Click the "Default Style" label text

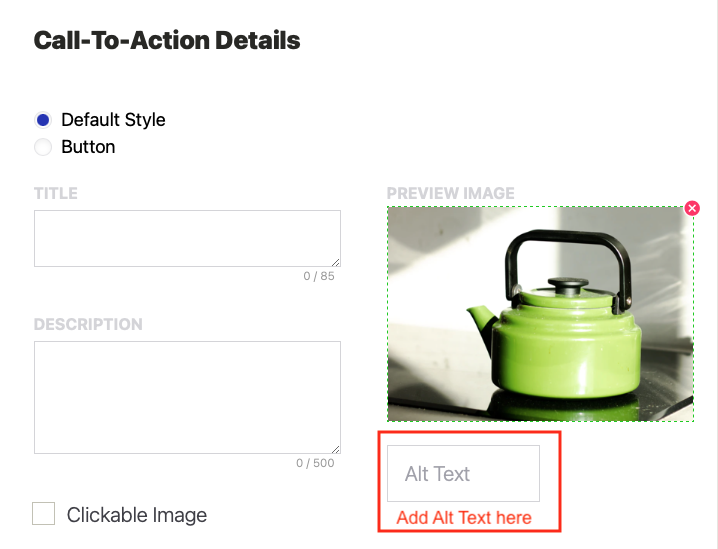113,120
